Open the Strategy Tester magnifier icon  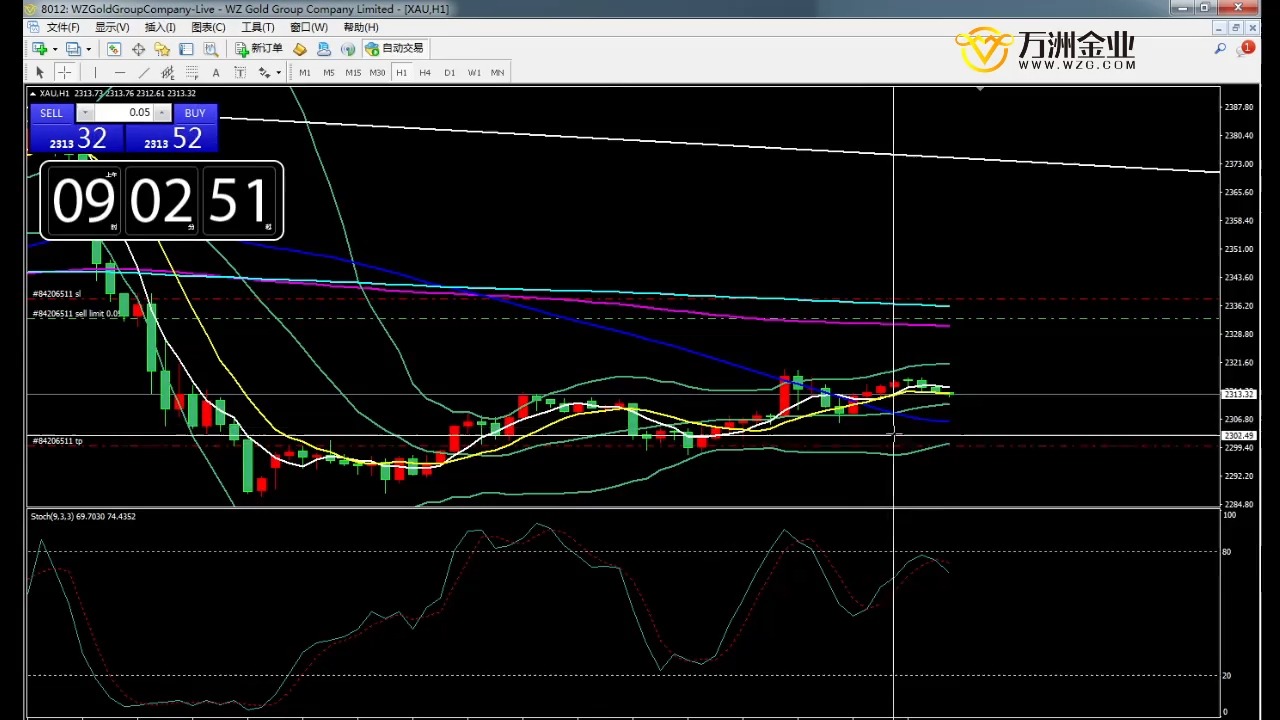tap(211, 48)
